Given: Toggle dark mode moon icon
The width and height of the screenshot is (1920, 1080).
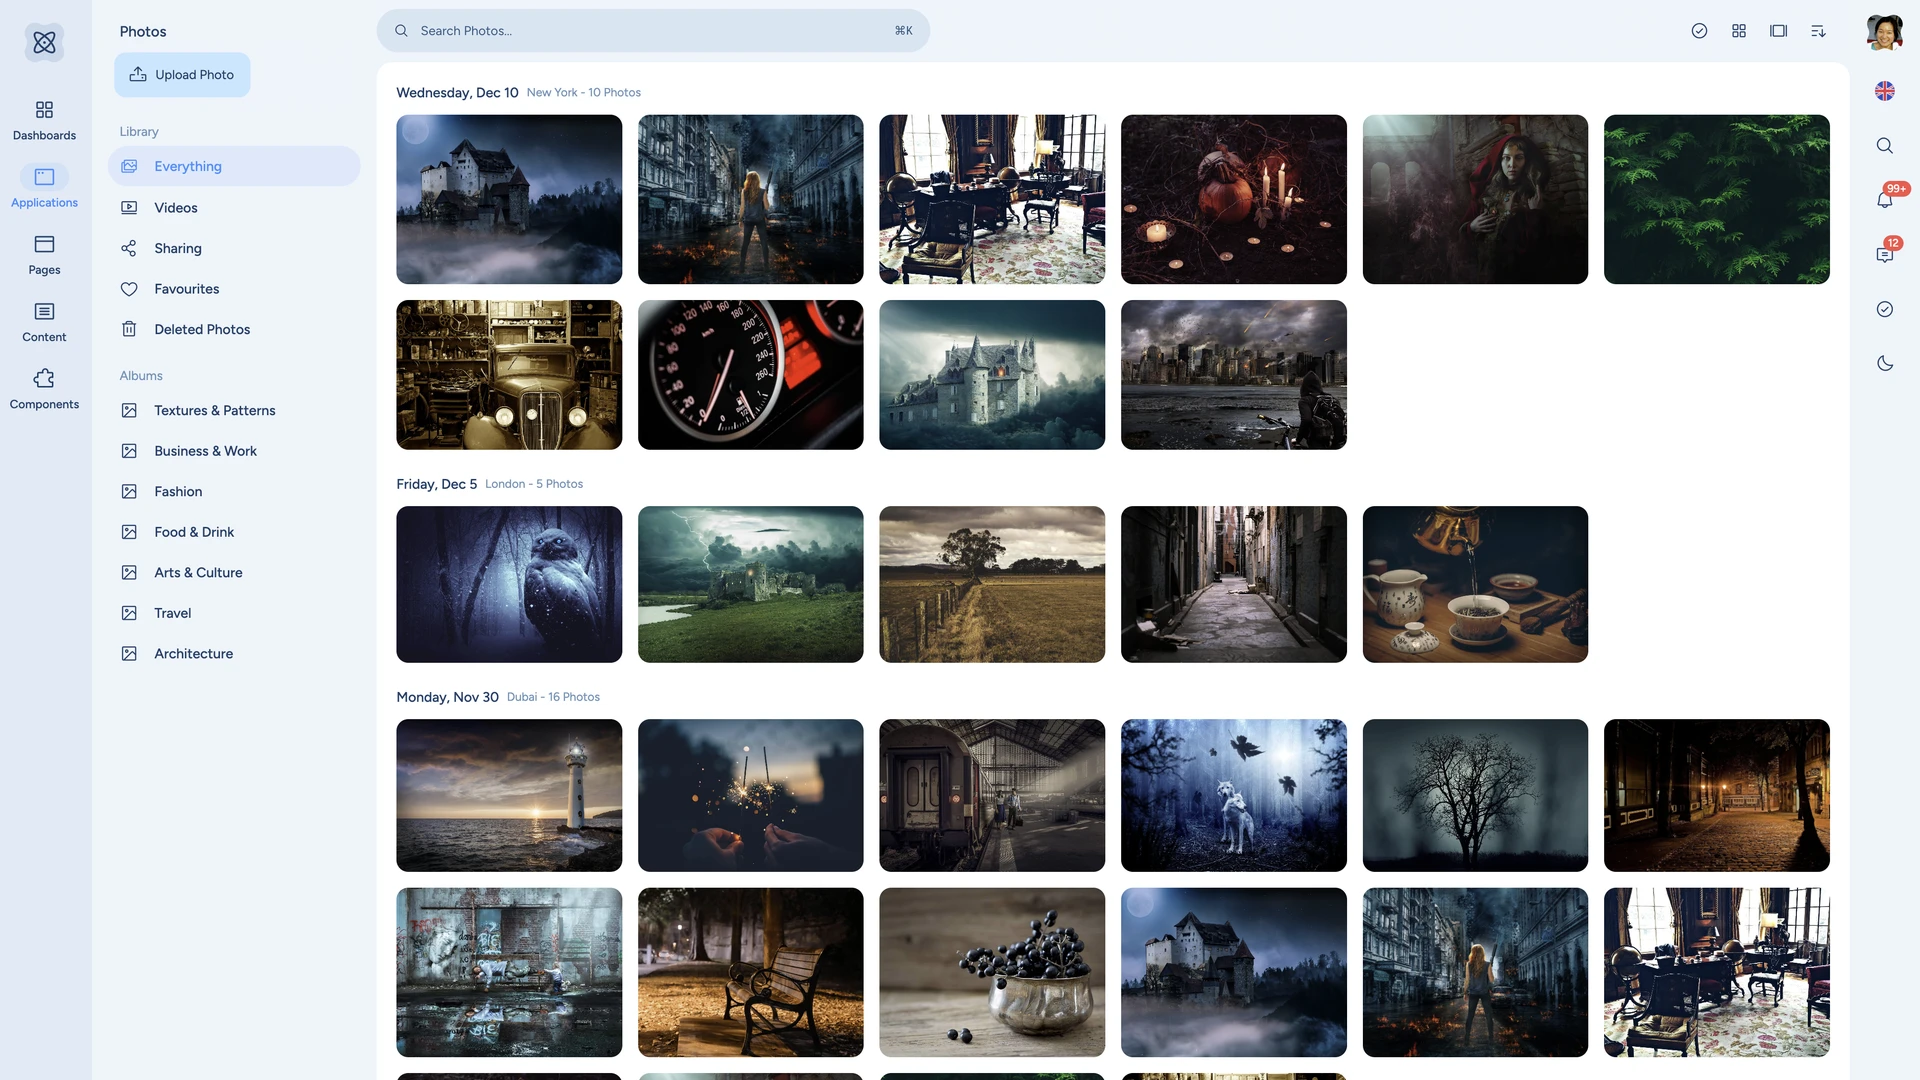Looking at the screenshot, I should tap(1885, 363).
